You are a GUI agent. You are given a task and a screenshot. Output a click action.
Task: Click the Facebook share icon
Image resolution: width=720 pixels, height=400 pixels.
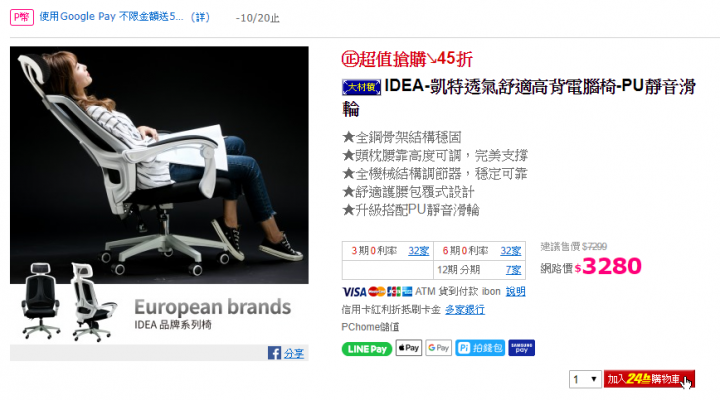tap(274, 353)
